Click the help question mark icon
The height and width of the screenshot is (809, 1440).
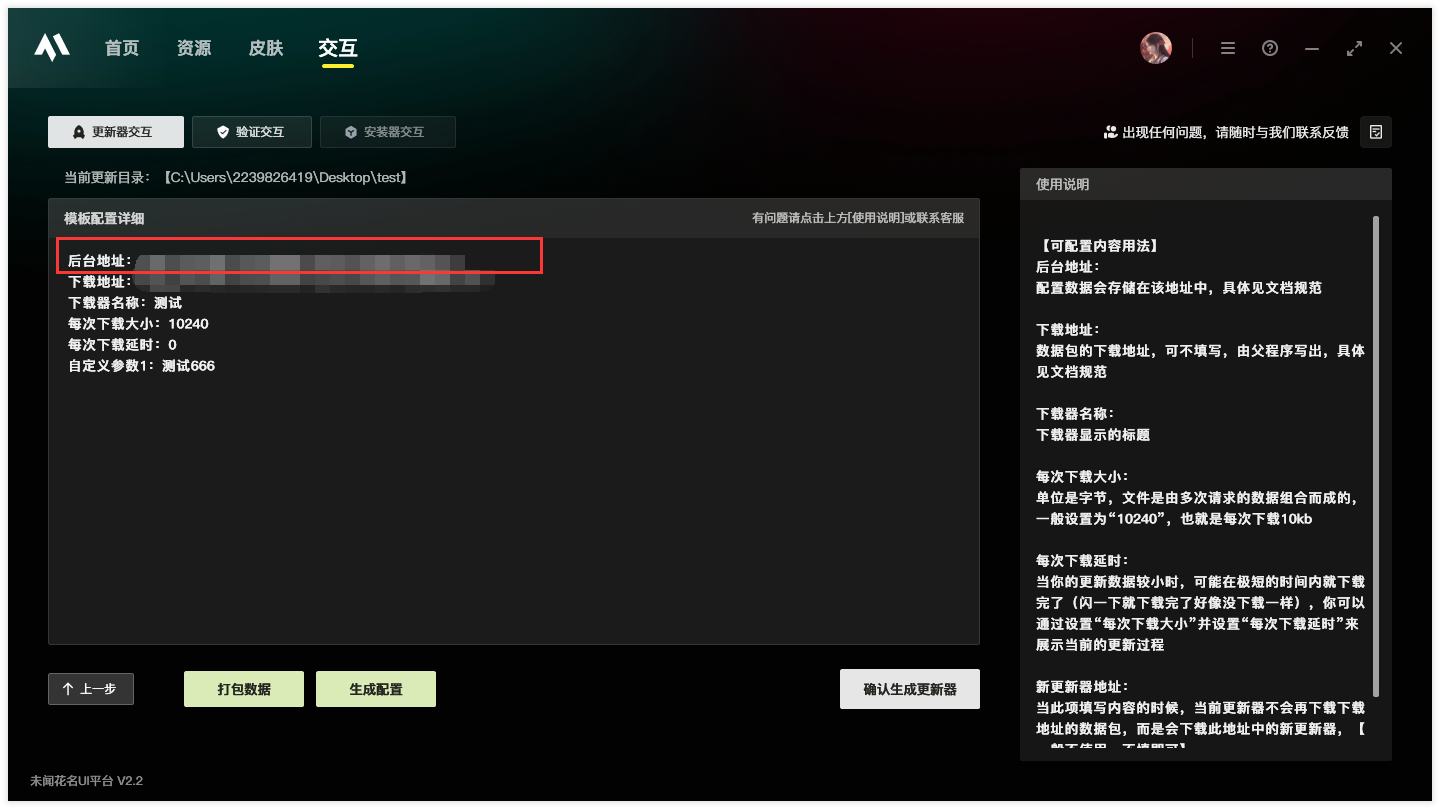[1270, 48]
